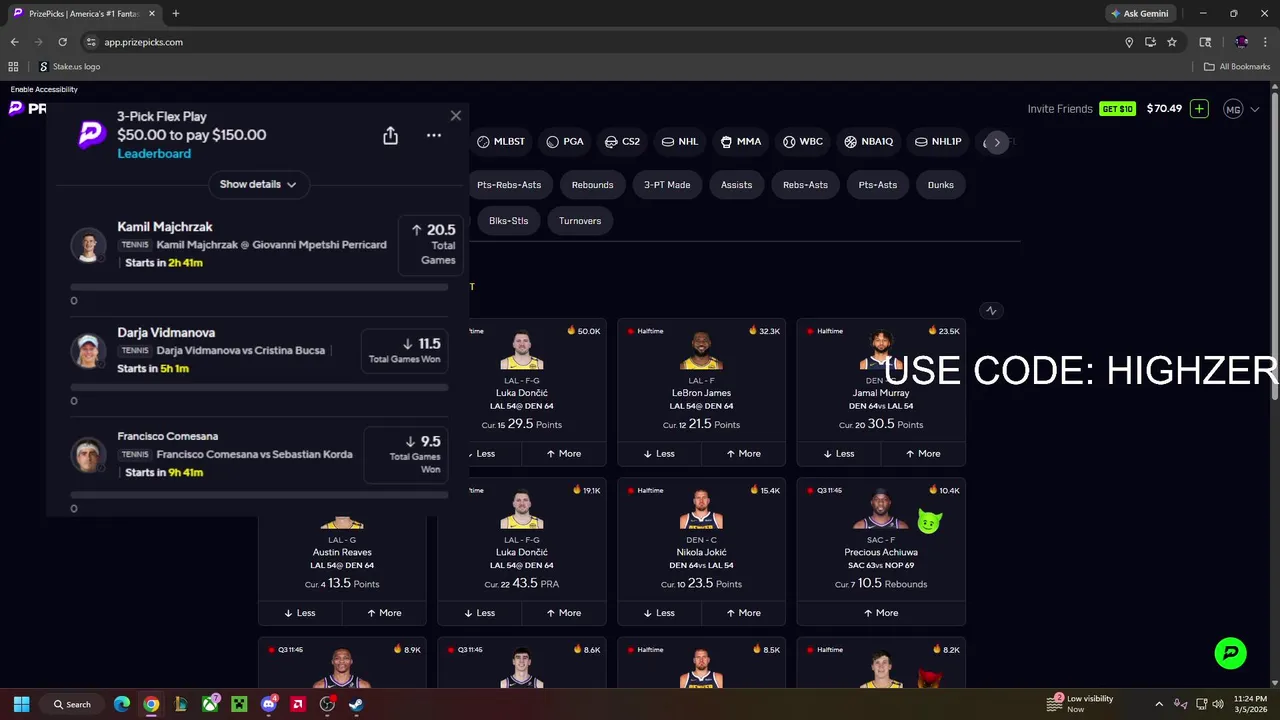Click the GET $10 badge

click(x=1117, y=109)
